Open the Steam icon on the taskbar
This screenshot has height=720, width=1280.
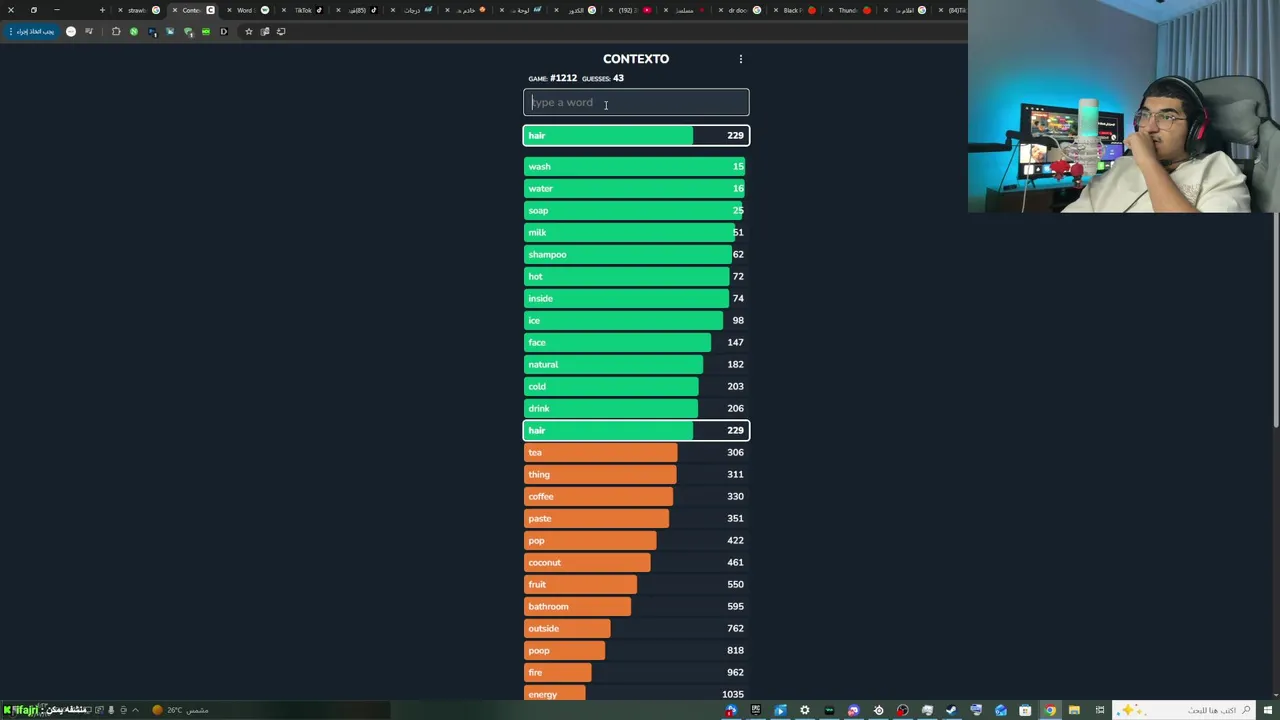click(951, 710)
